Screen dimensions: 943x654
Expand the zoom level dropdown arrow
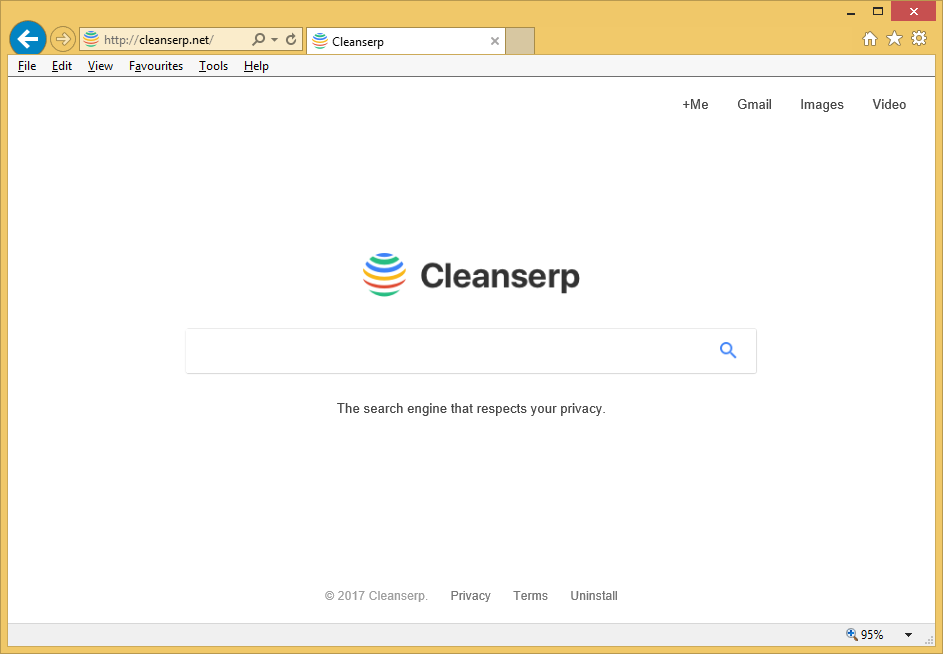[908, 635]
